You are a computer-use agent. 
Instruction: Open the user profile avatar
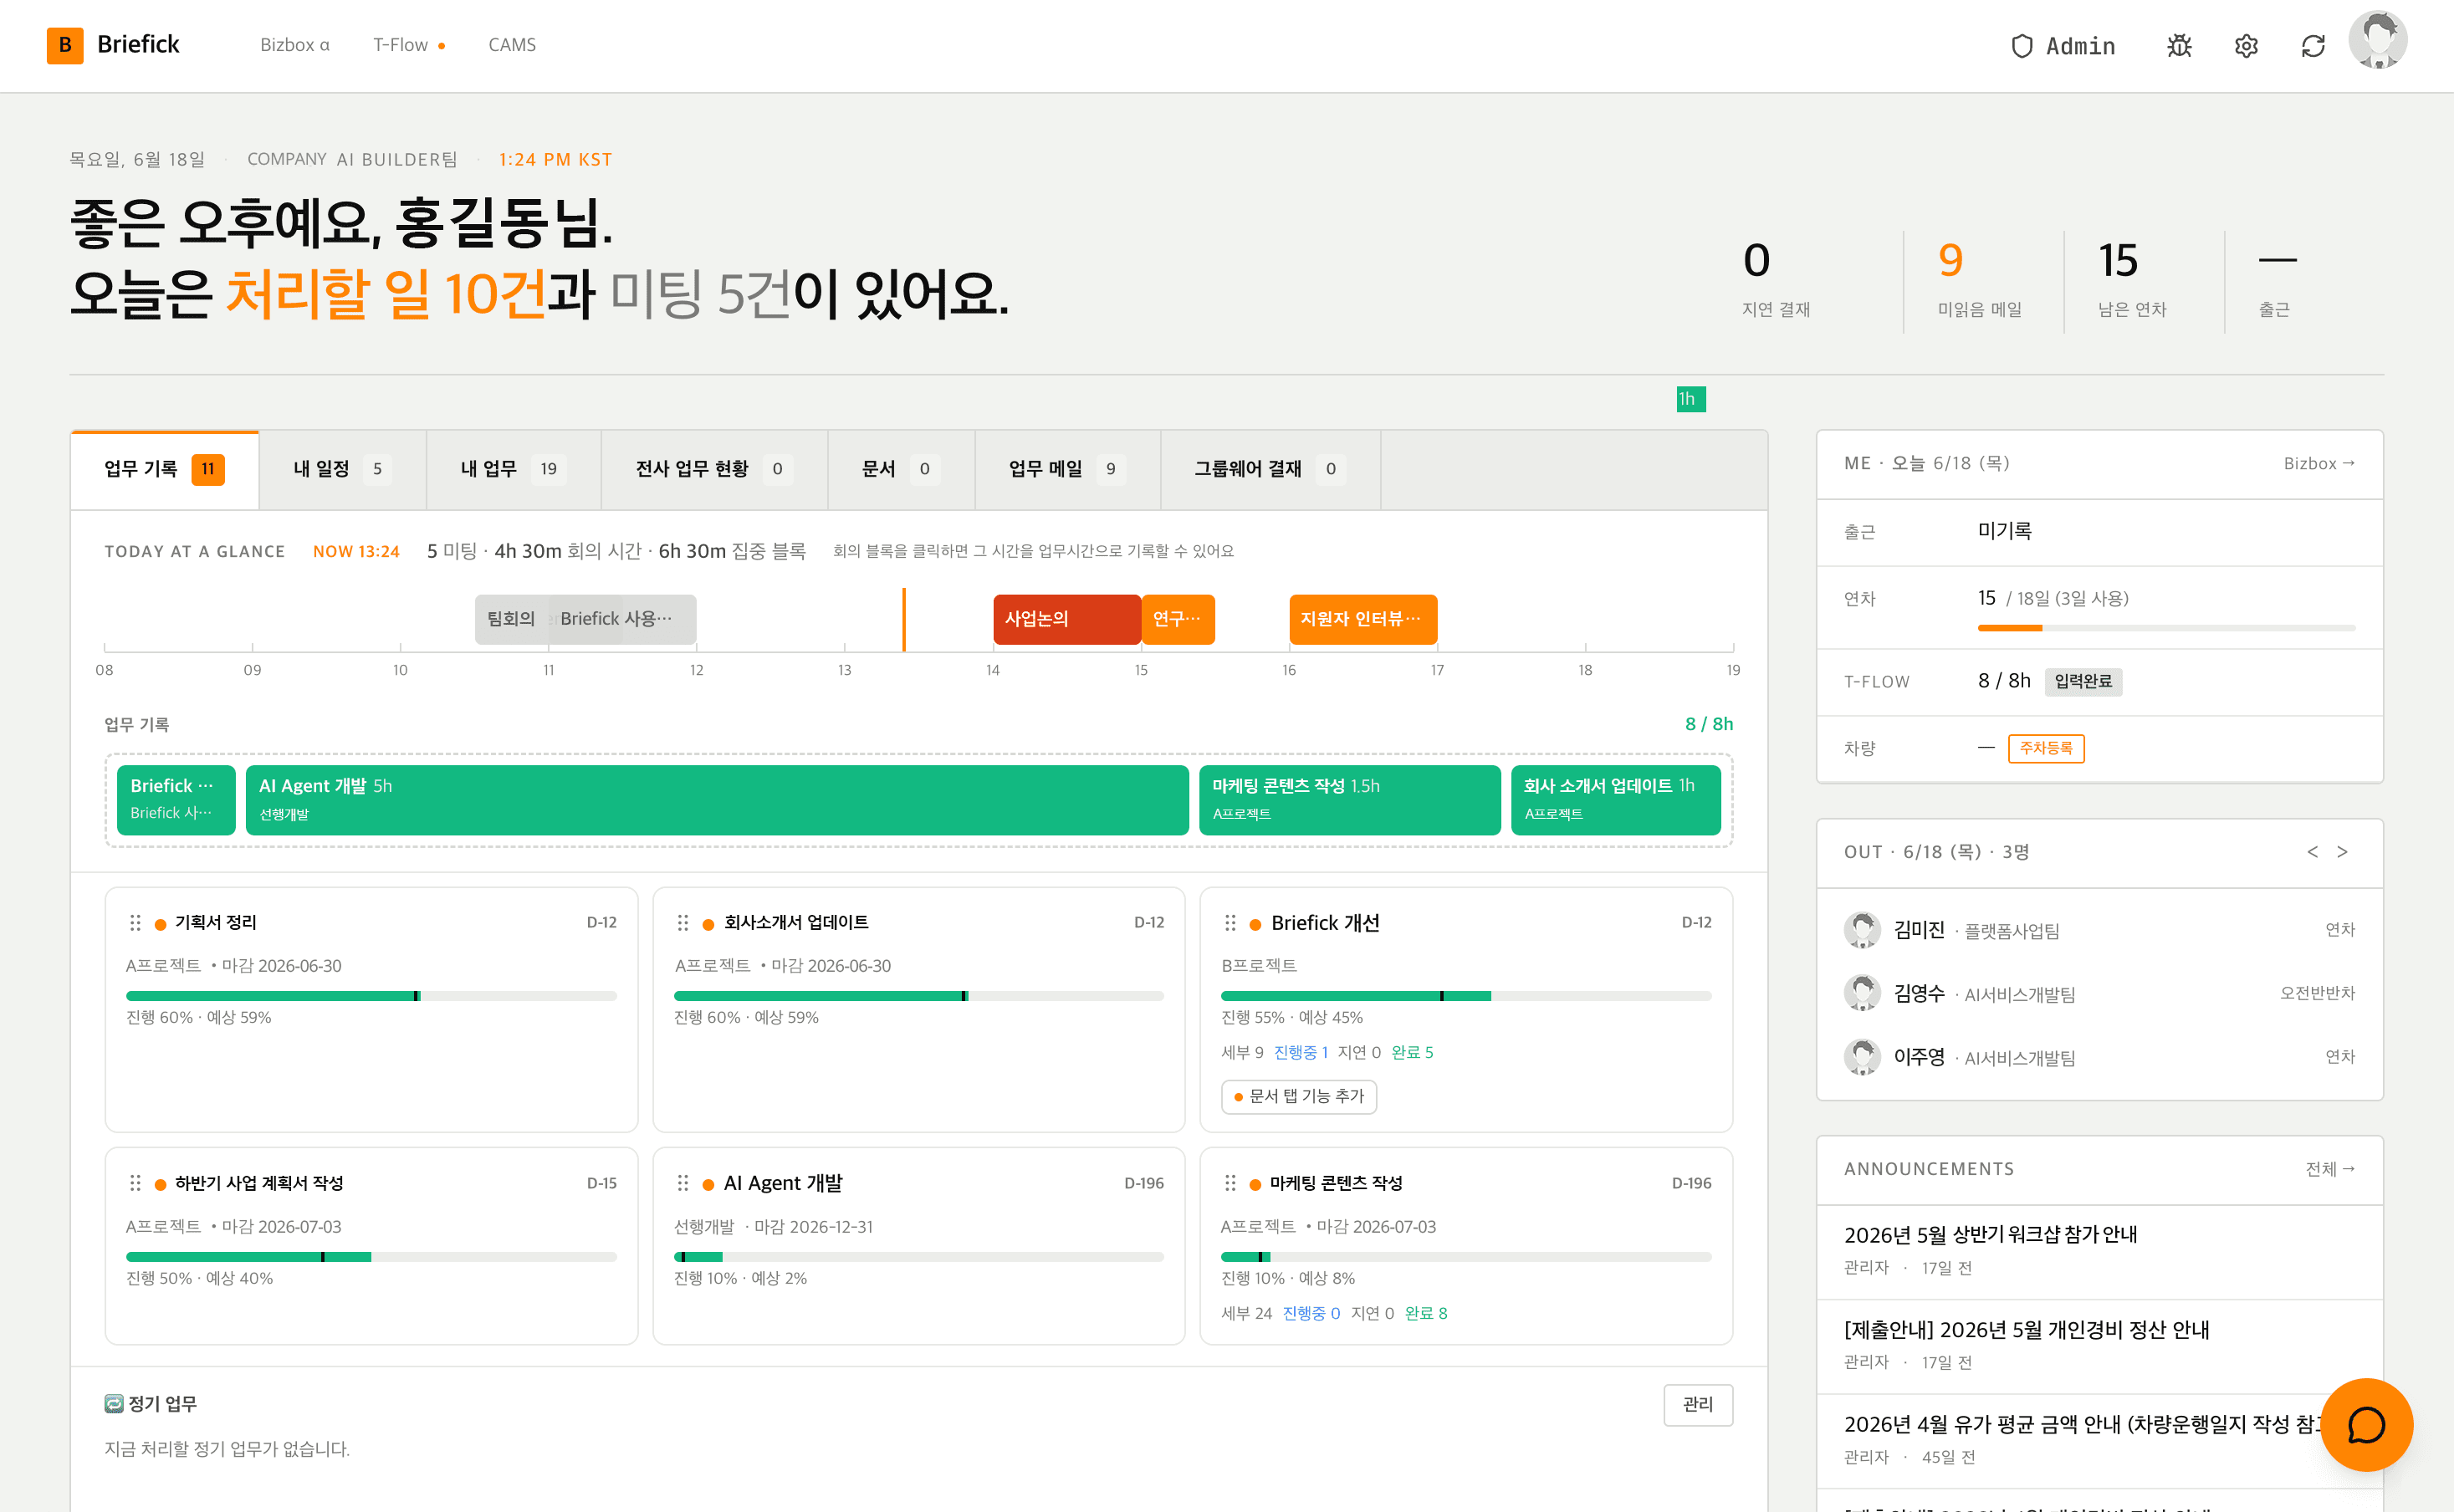(2378, 40)
